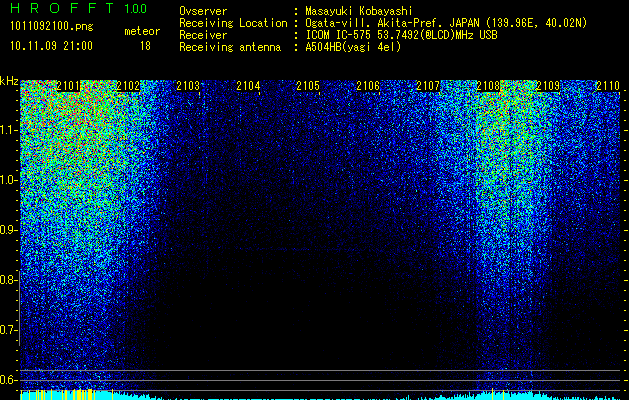Click the 0.8 frequency axis label
The height and width of the screenshot is (400, 629).
[x=8, y=280]
